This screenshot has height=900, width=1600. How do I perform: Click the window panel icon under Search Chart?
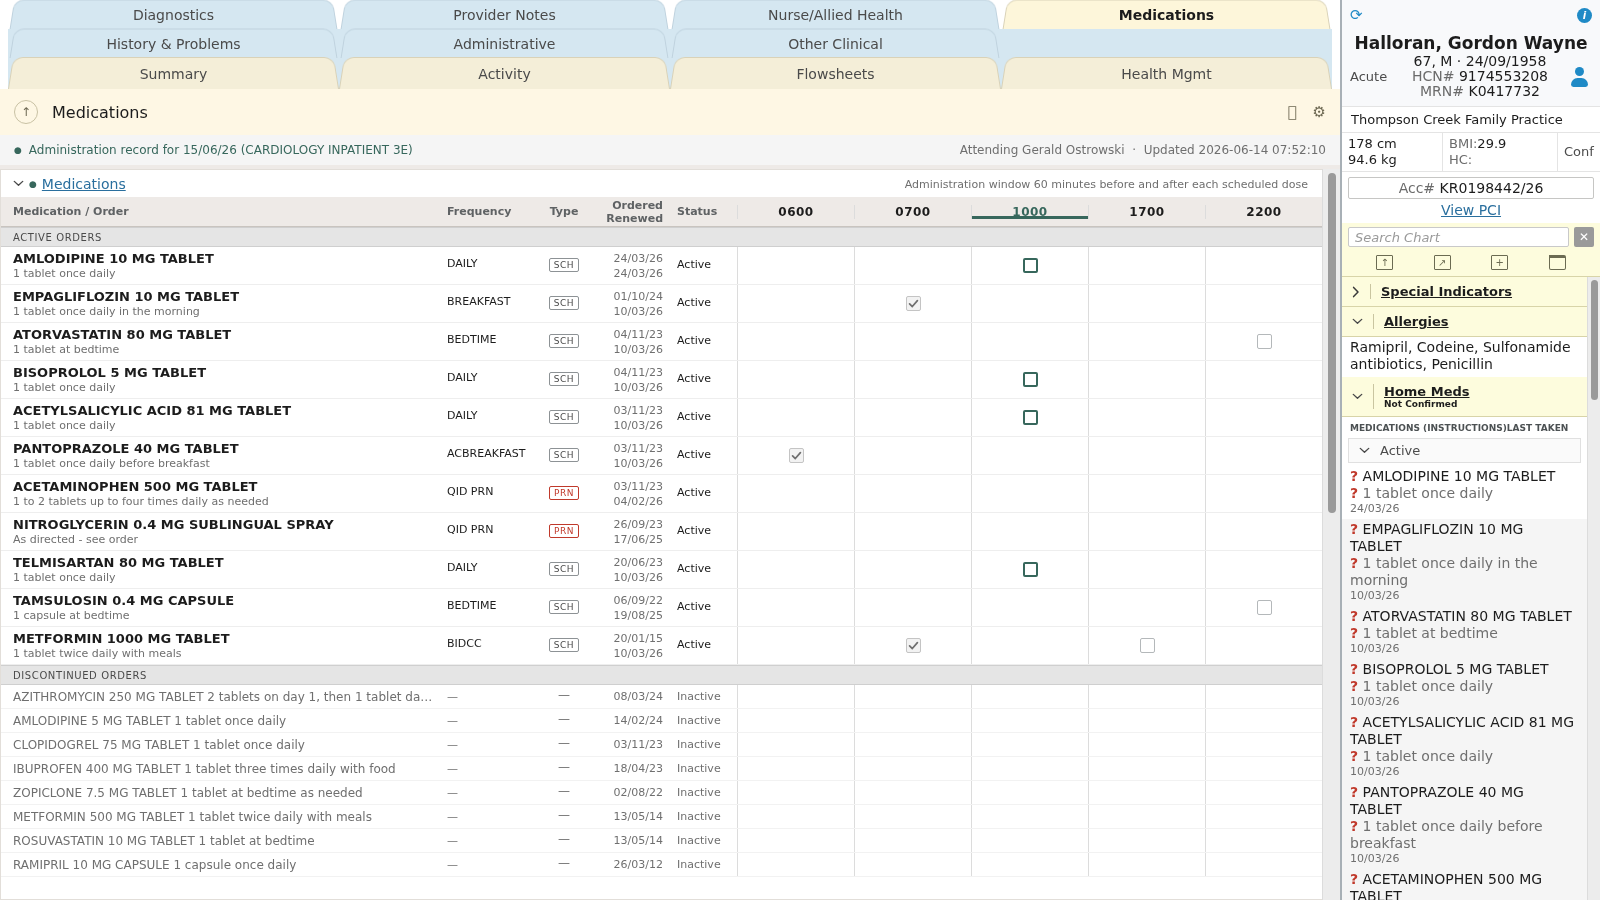[x=1557, y=262]
